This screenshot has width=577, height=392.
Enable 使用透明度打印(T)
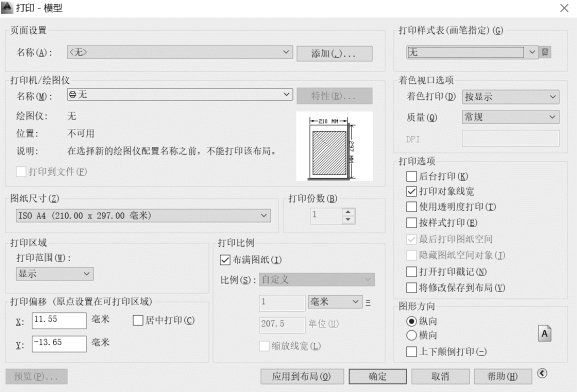411,207
